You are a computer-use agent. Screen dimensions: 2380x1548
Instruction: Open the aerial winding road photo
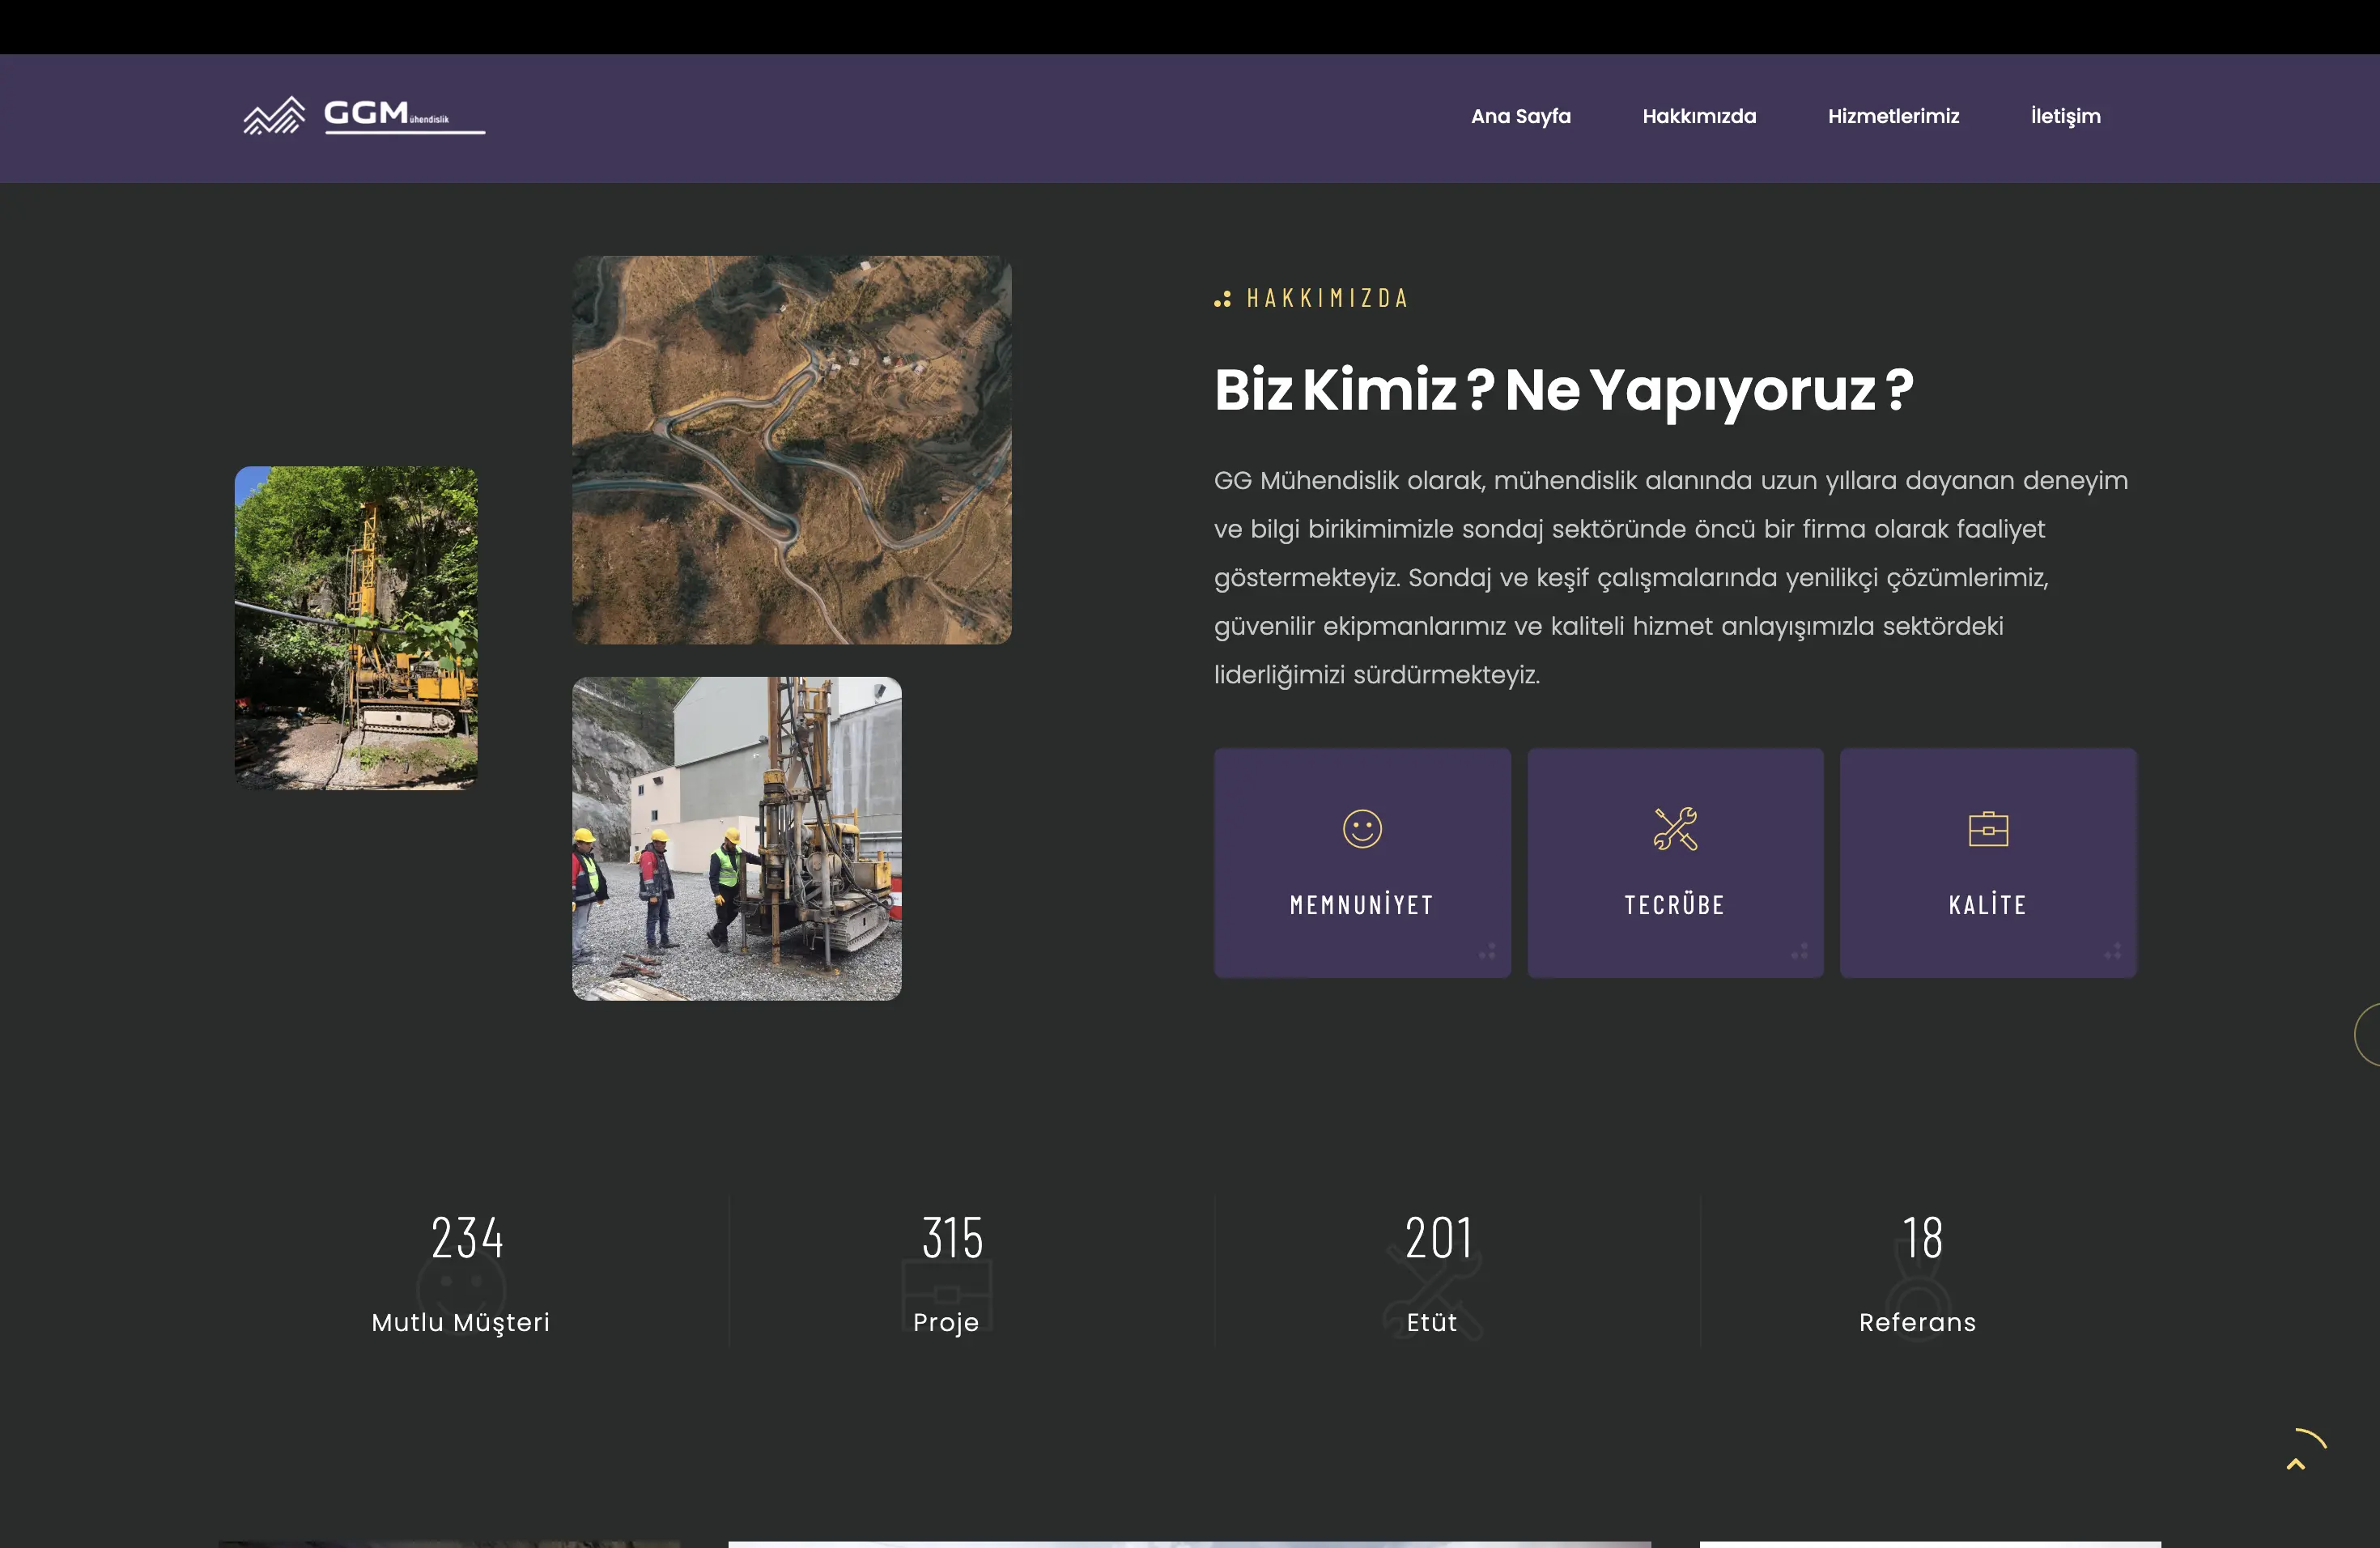coord(791,449)
